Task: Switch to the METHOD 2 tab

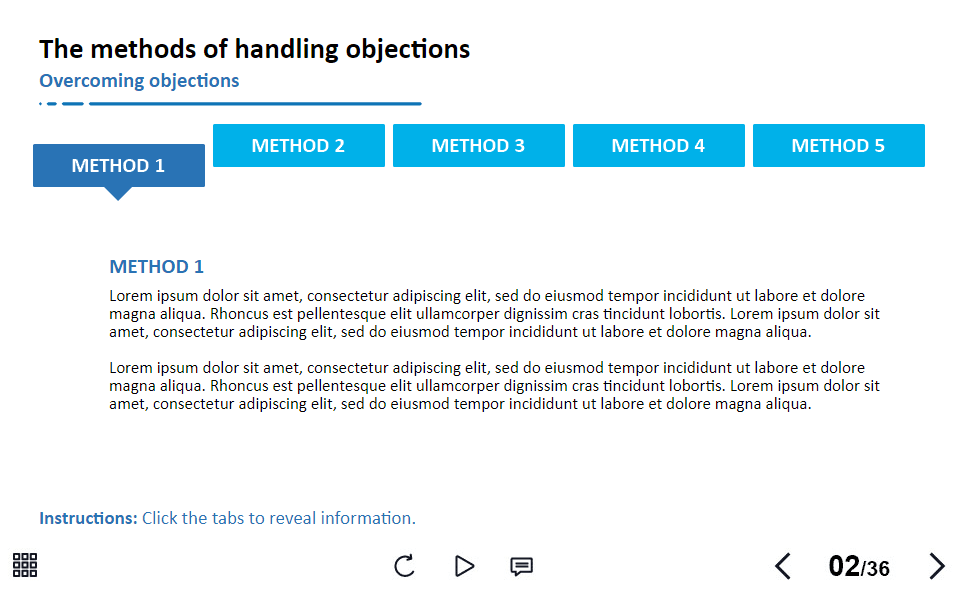Action: pos(299,146)
